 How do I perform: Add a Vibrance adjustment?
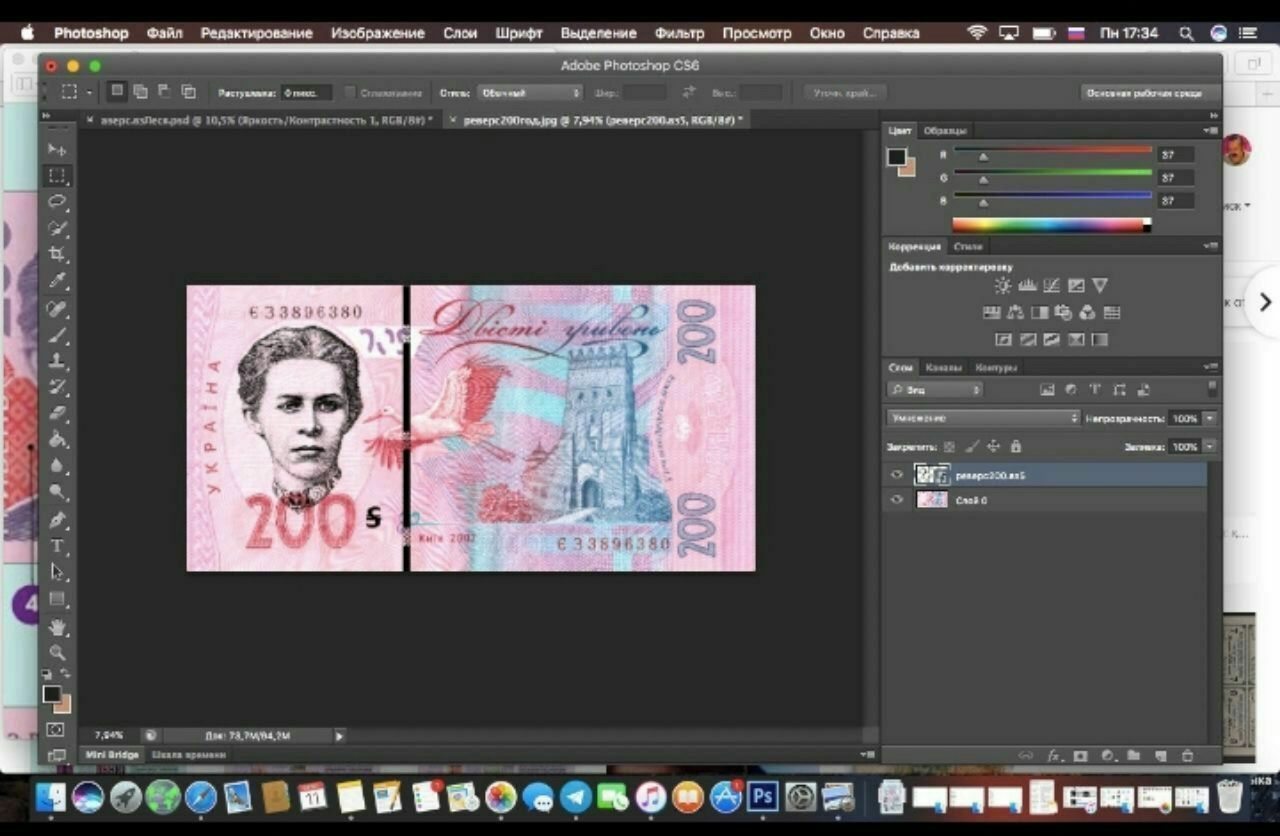pos(1100,286)
